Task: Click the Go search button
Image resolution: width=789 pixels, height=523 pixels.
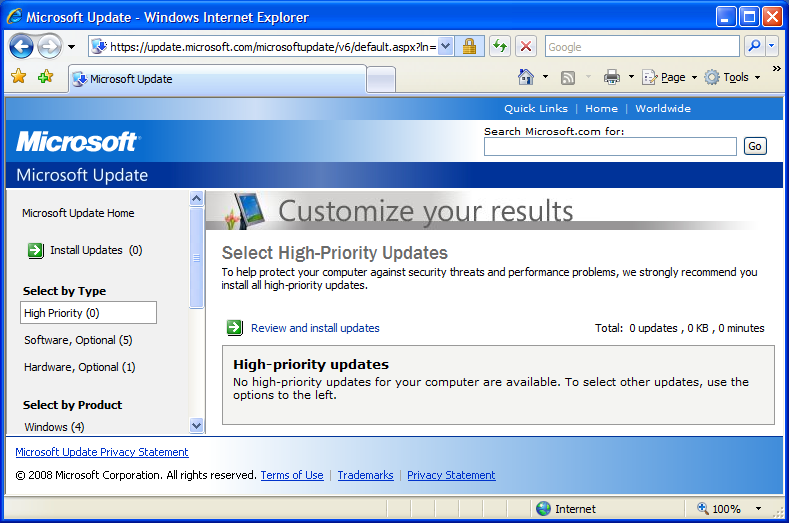Action: click(x=755, y=146)
